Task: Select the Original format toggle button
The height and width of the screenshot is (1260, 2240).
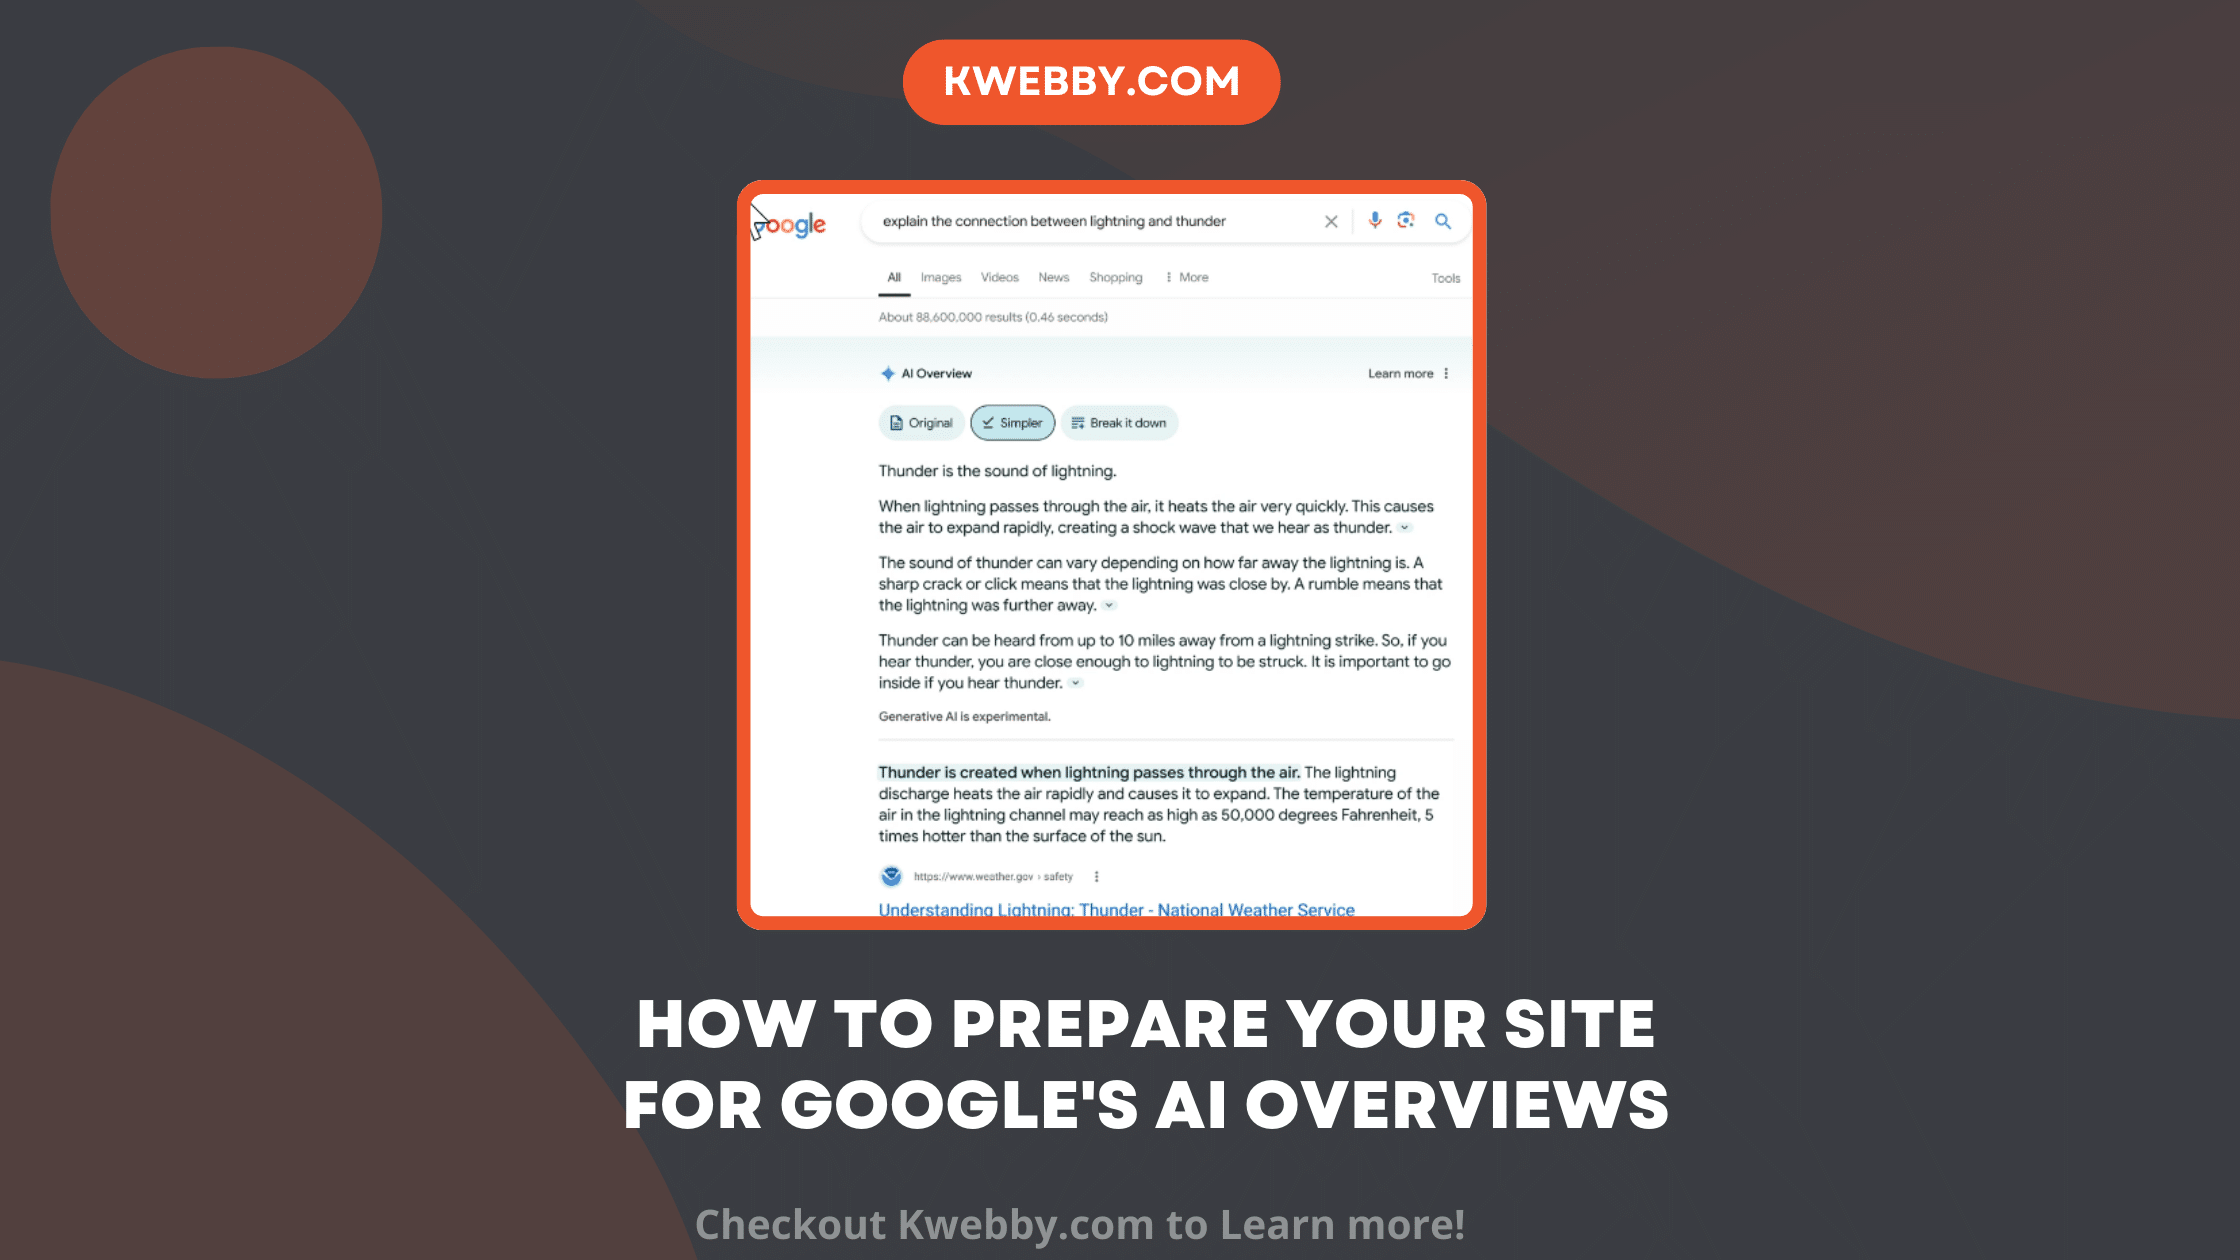Action: pyautogui.click(x=918, y=423)
